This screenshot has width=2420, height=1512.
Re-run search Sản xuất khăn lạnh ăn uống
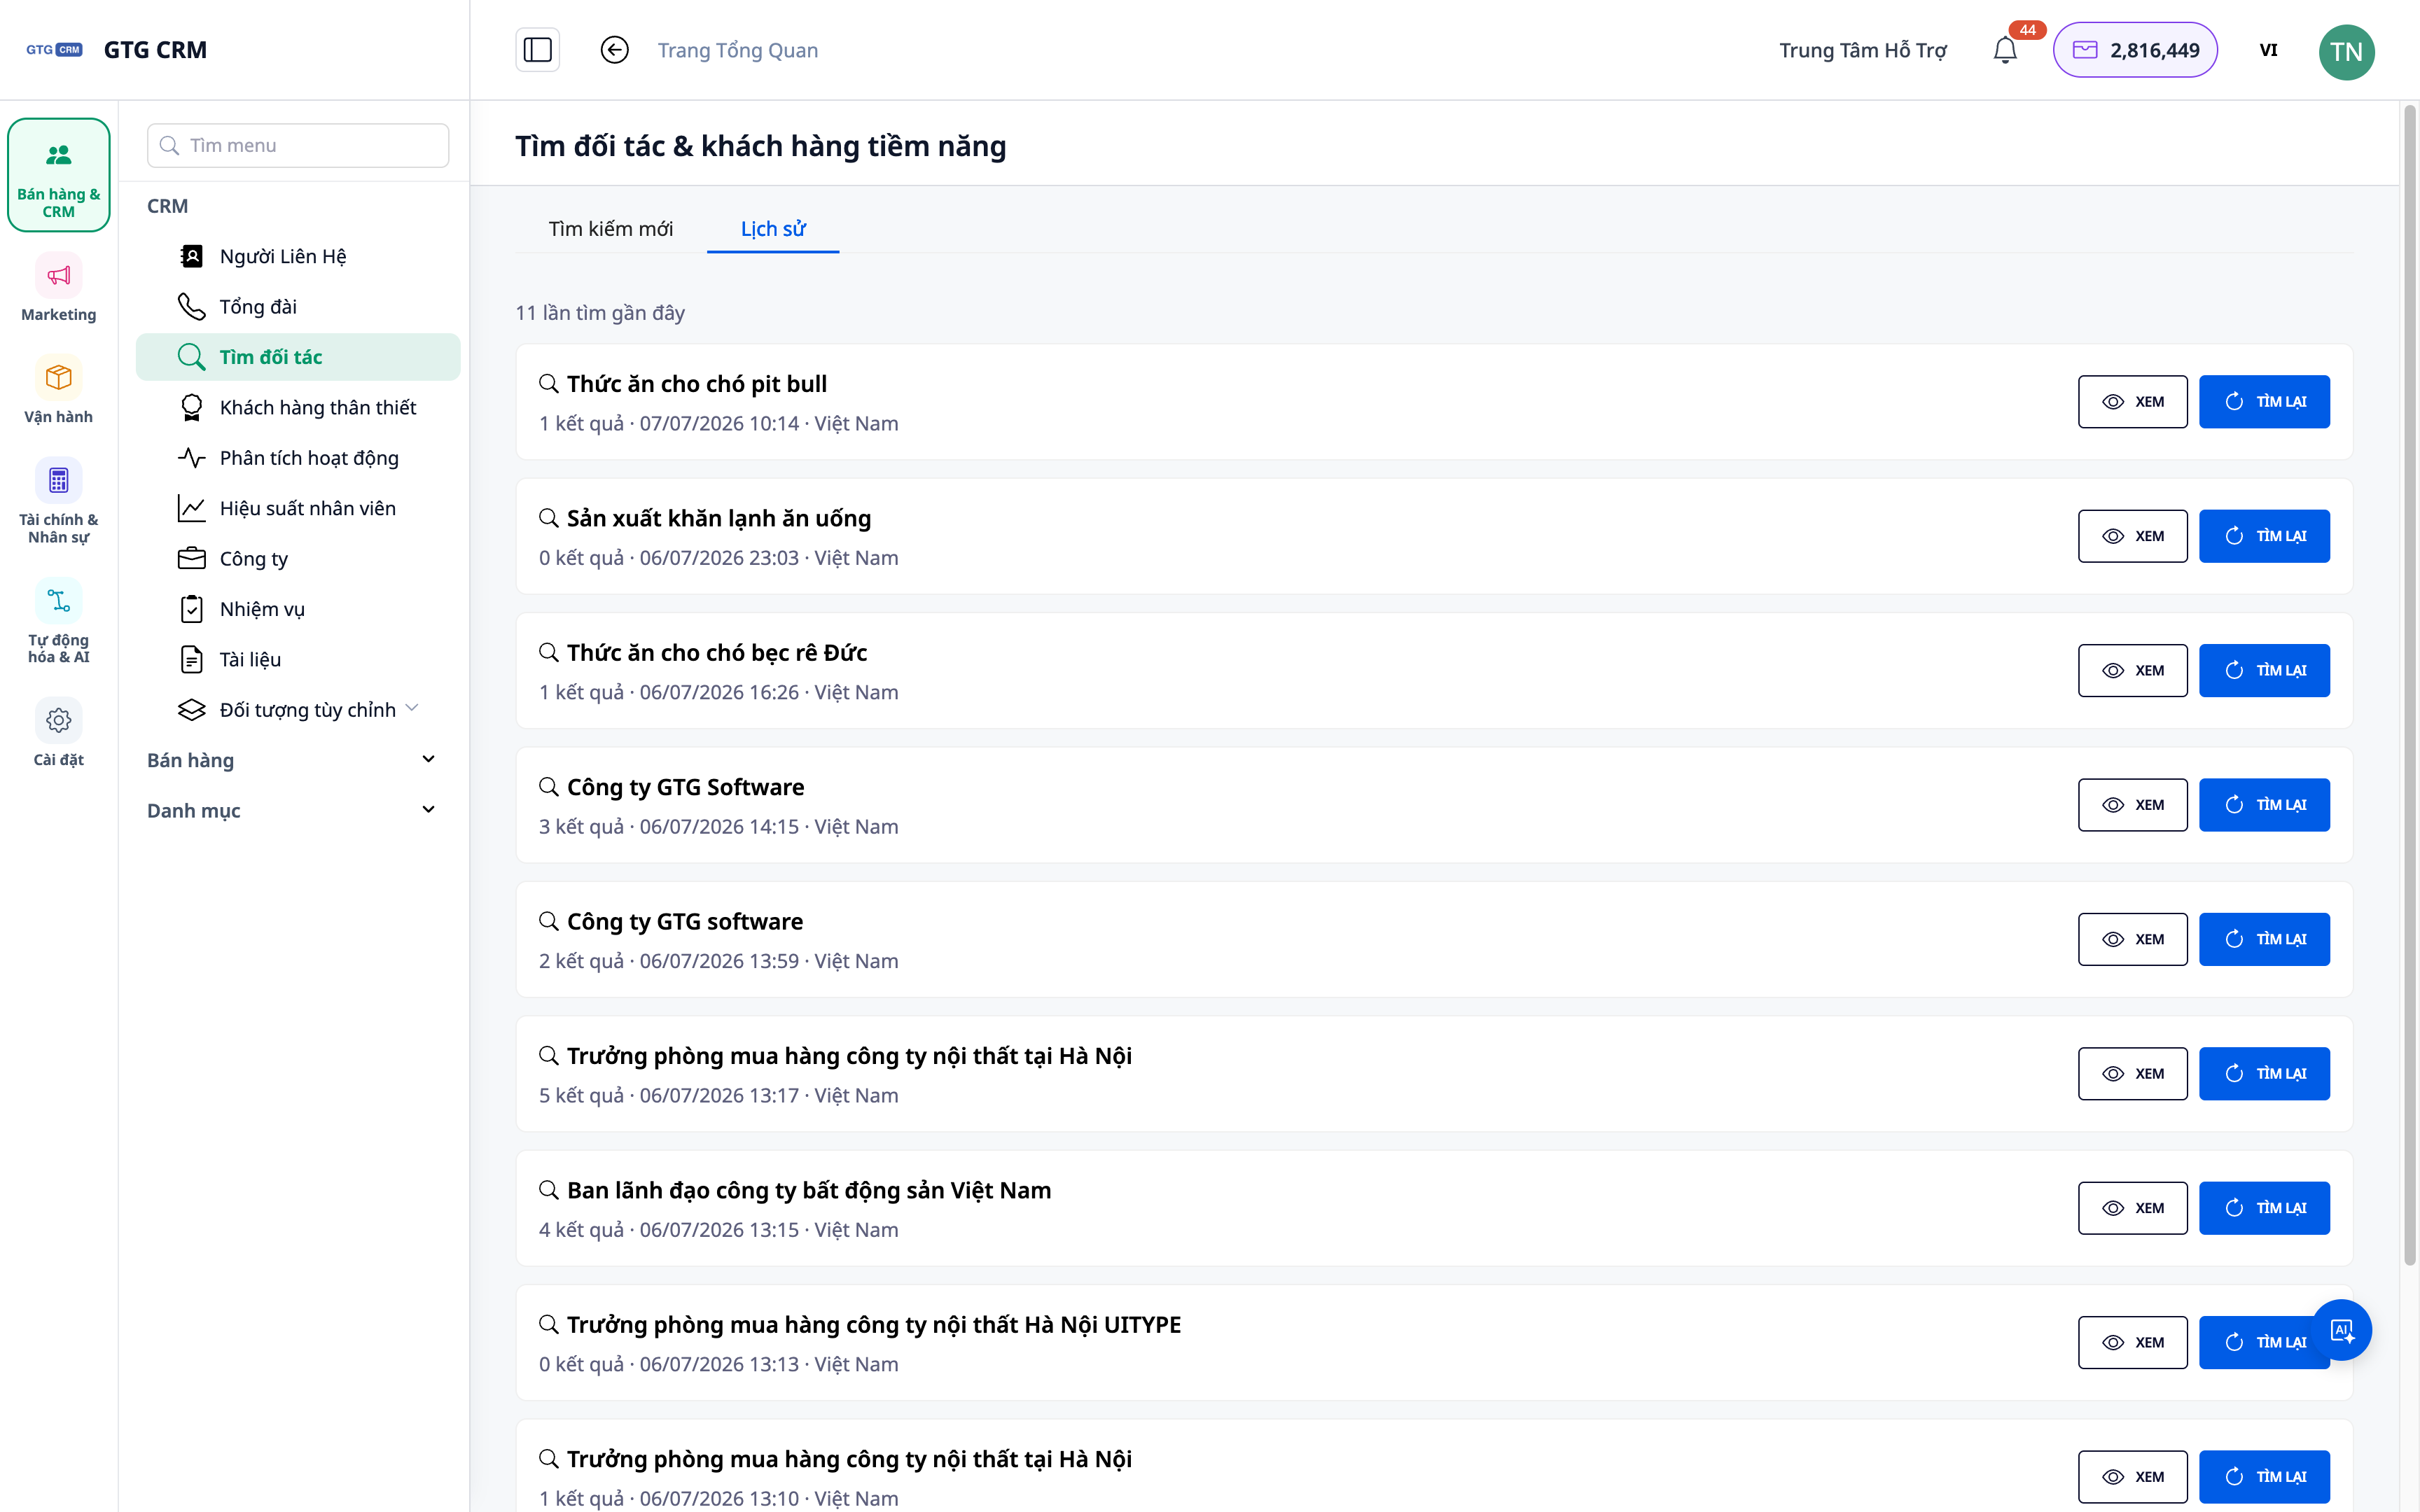pos(2264,536)
